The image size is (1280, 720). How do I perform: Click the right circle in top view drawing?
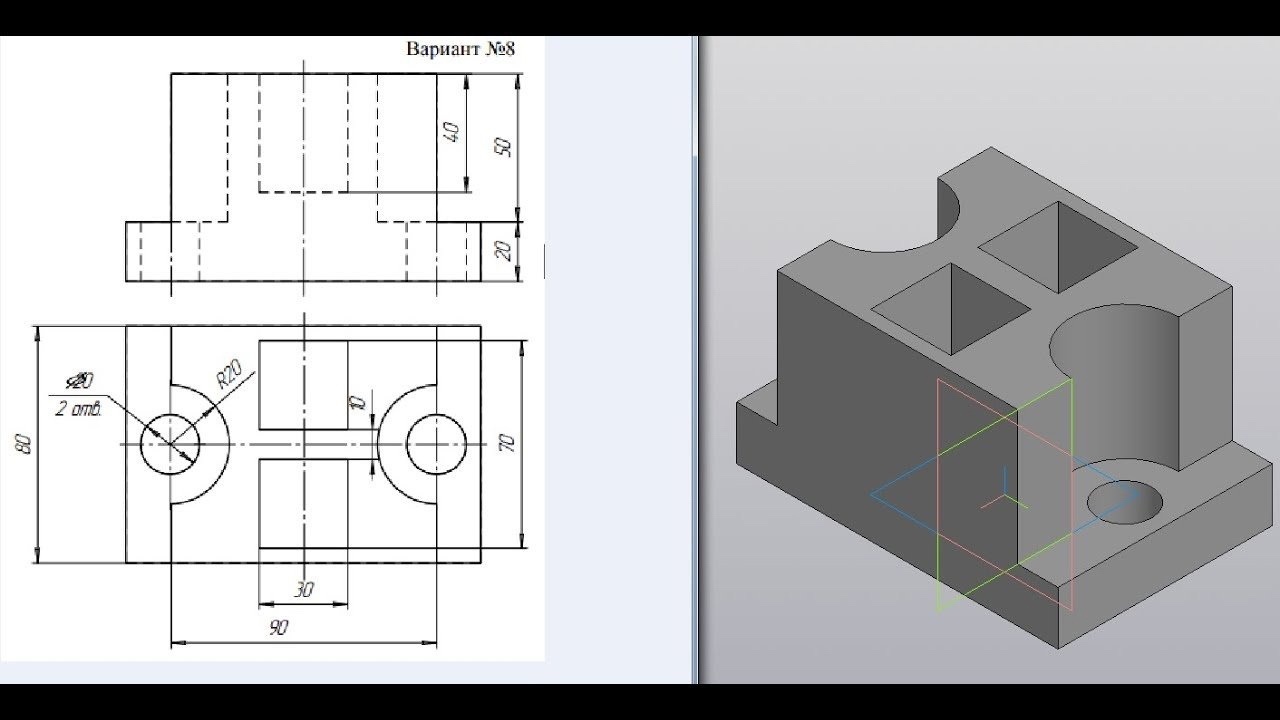437,444
